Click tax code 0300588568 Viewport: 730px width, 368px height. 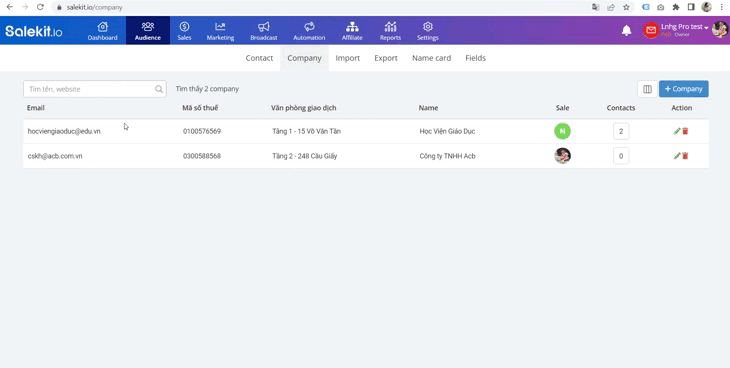point(202,156)
